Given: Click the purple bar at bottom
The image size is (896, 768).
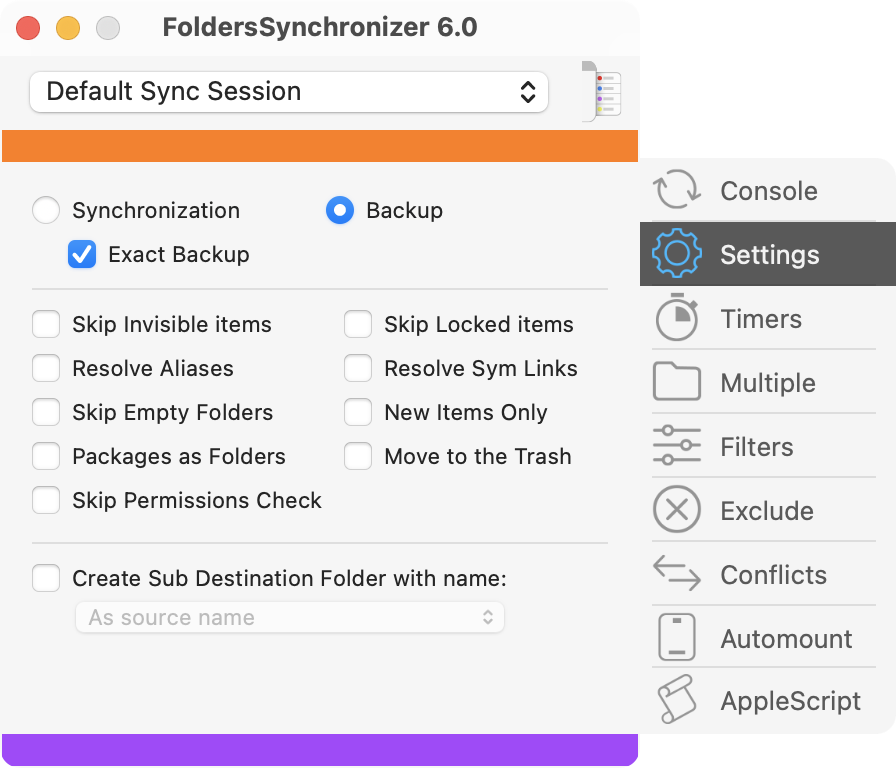Looking at the screenshot, I should pos(320,750).
